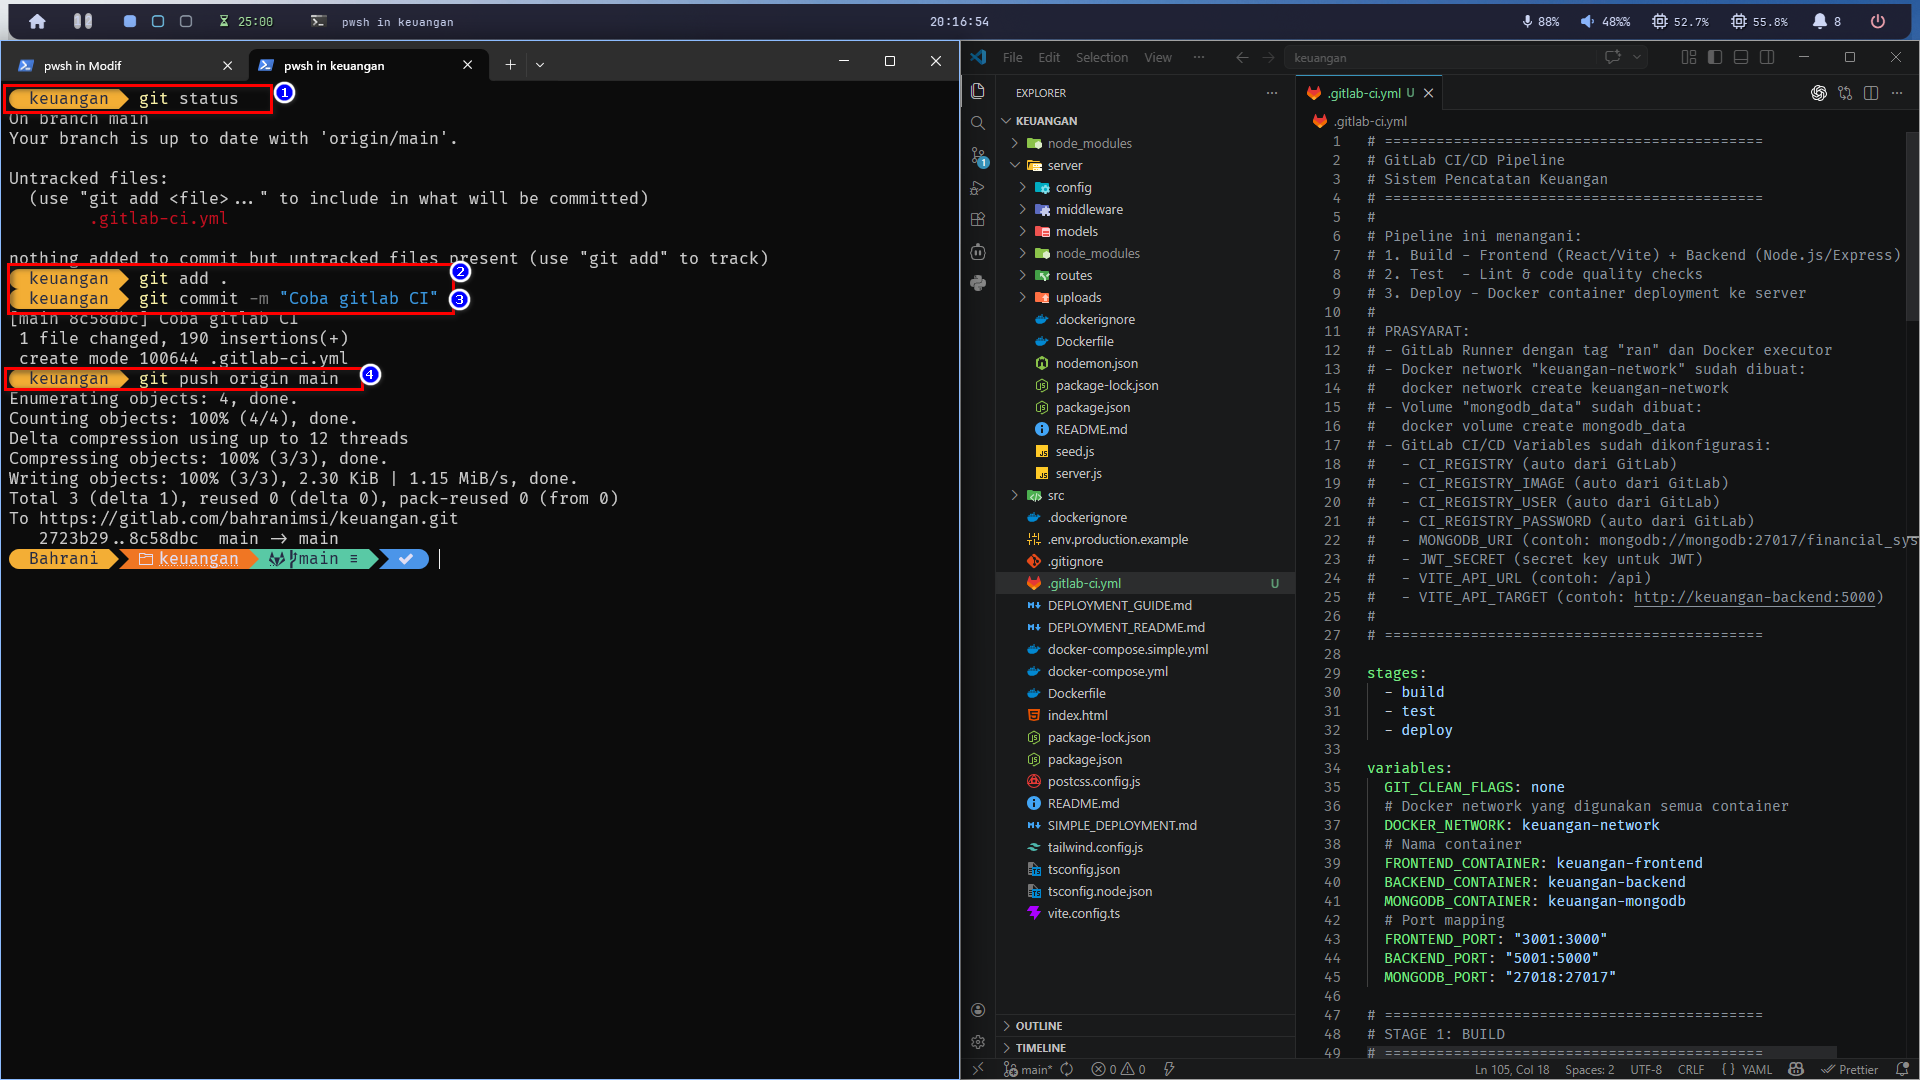Select the second workspace indicator
The height and width of the screenshot is (1080, 1920).
pos(158,21)
